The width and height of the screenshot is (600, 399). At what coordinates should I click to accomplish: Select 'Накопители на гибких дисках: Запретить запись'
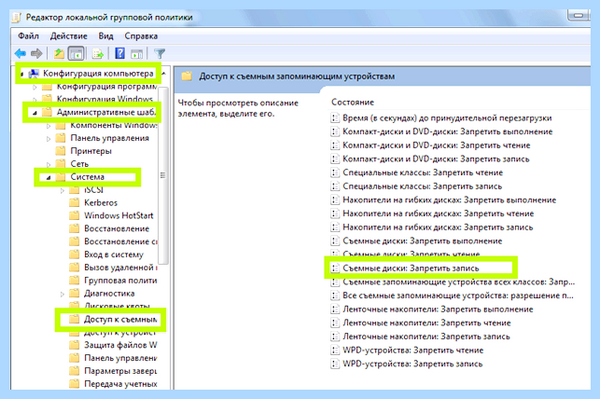[438, 227]
